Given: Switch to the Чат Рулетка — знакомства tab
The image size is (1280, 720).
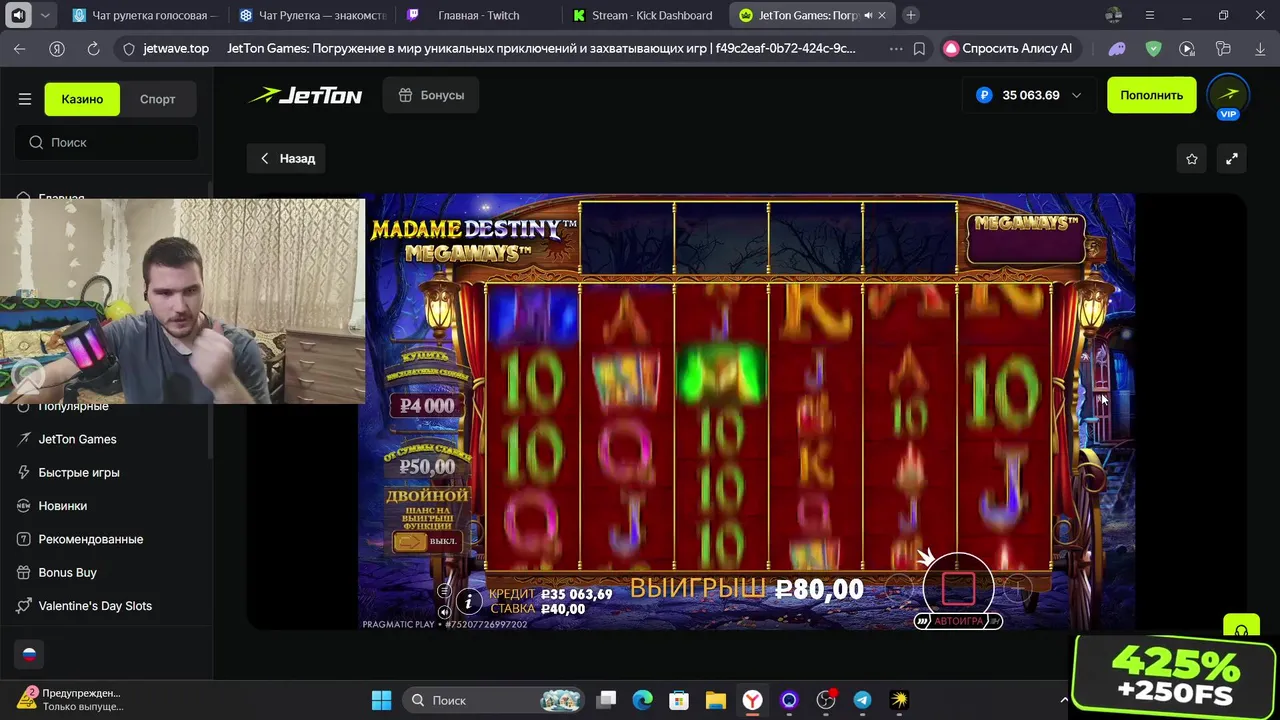Looking at the screenshot, I should pos(312,15).
